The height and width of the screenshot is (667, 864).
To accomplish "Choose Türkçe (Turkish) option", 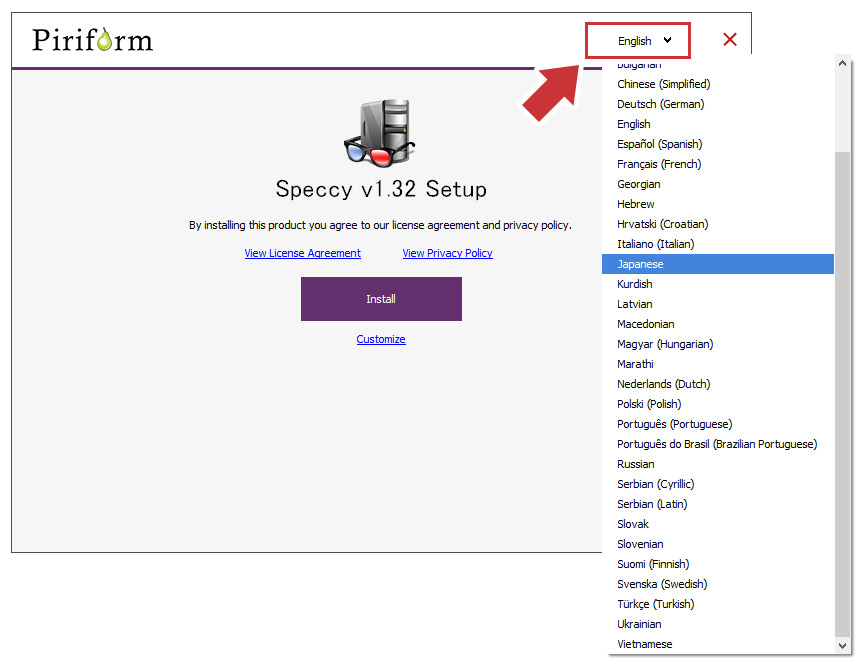I will tap(718, 604).
